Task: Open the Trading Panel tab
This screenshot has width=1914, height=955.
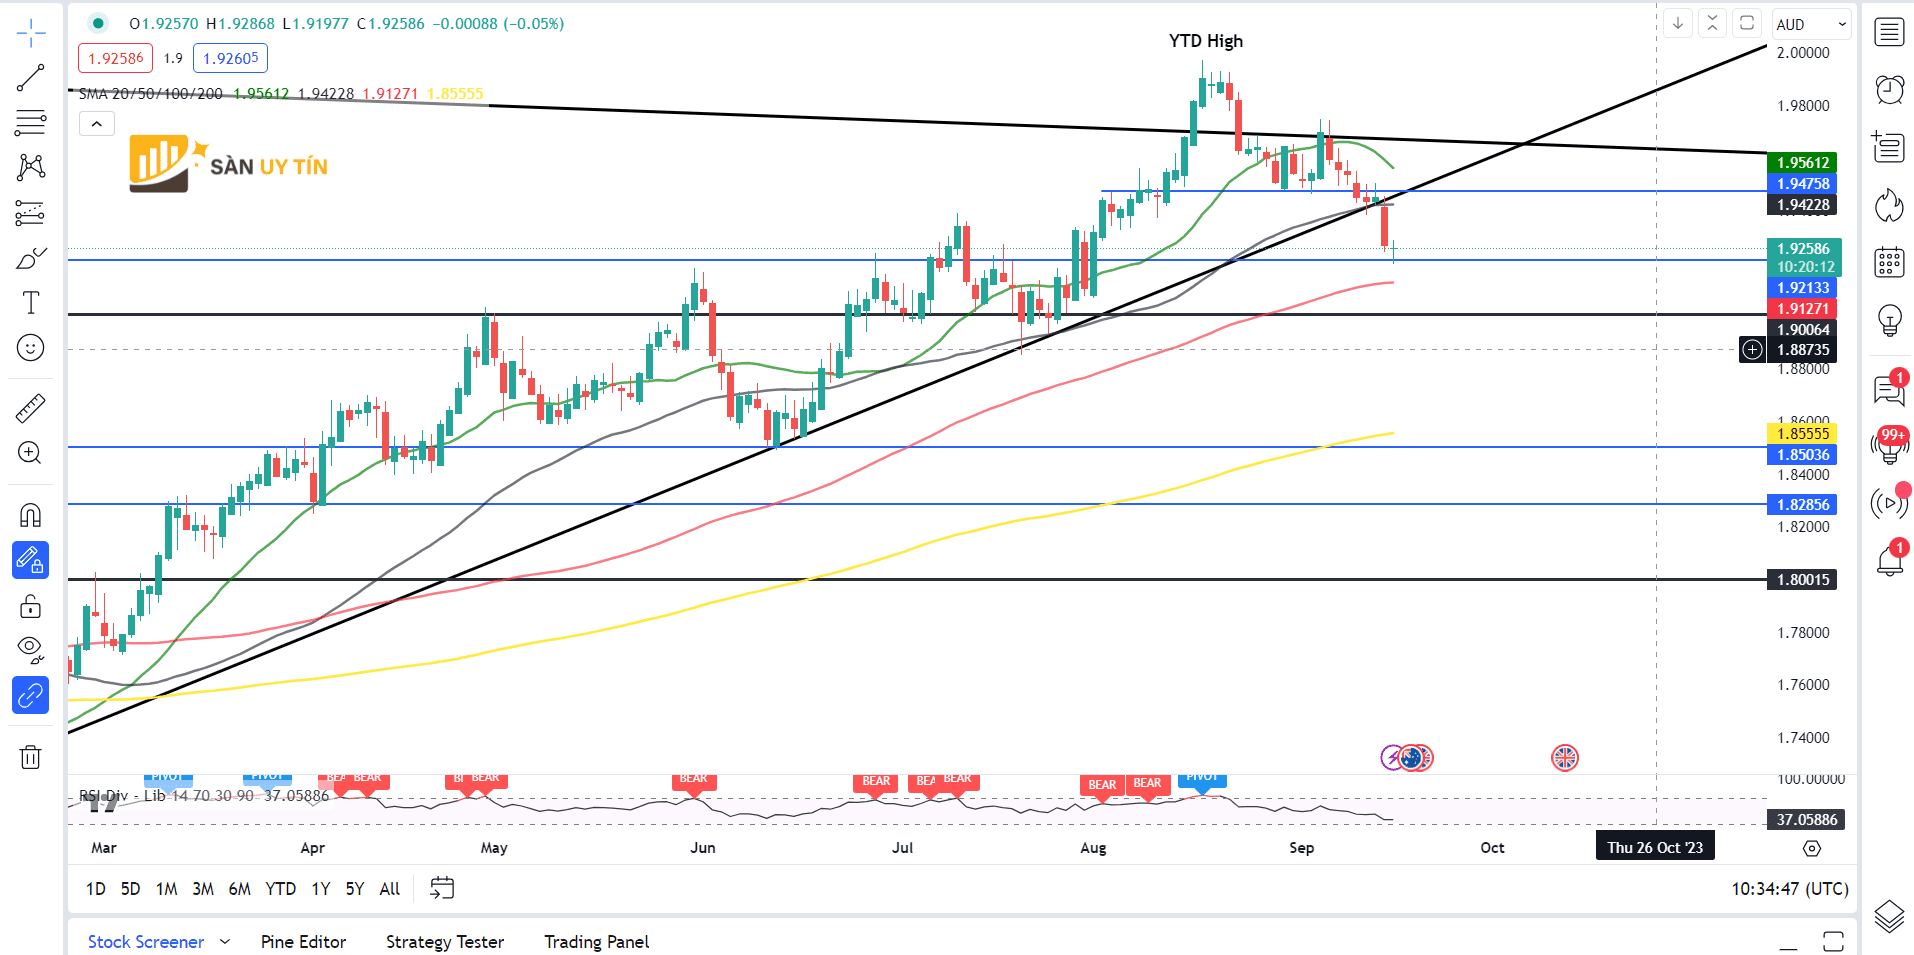Action: point(597,942)
